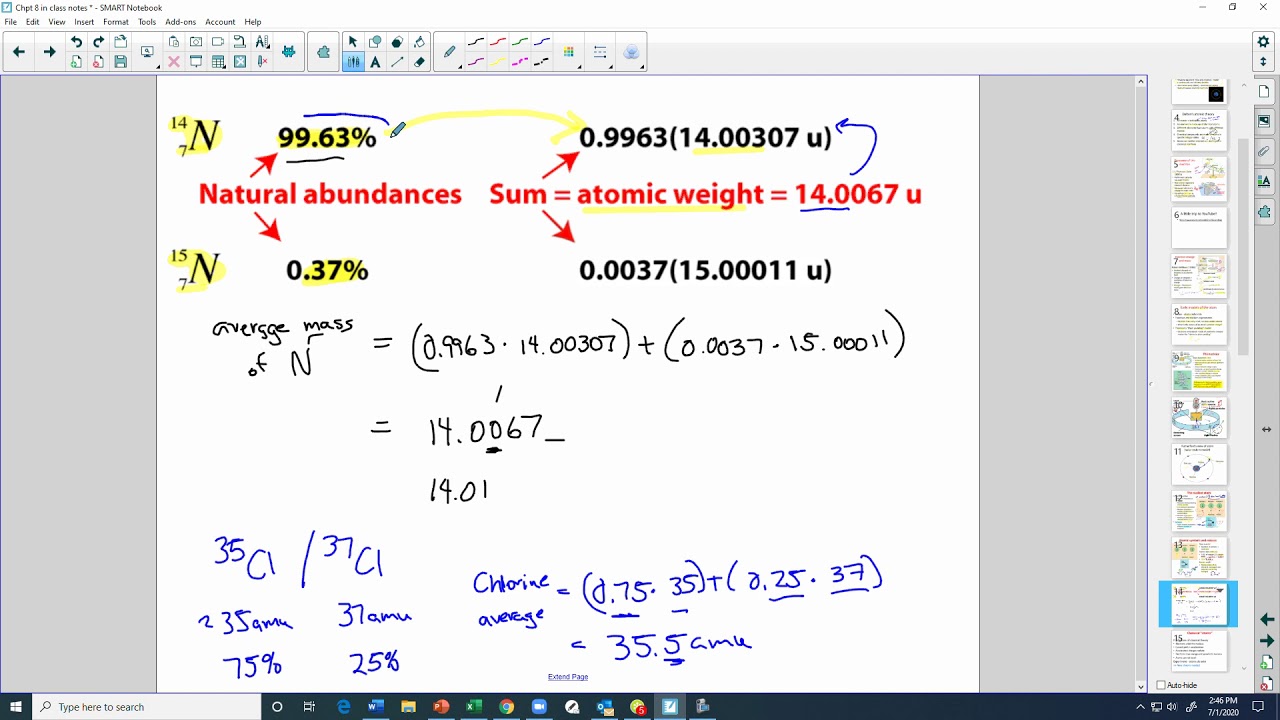1280x720 pixels.
Task: Click the blue monster activity icon
Action: 289,52
